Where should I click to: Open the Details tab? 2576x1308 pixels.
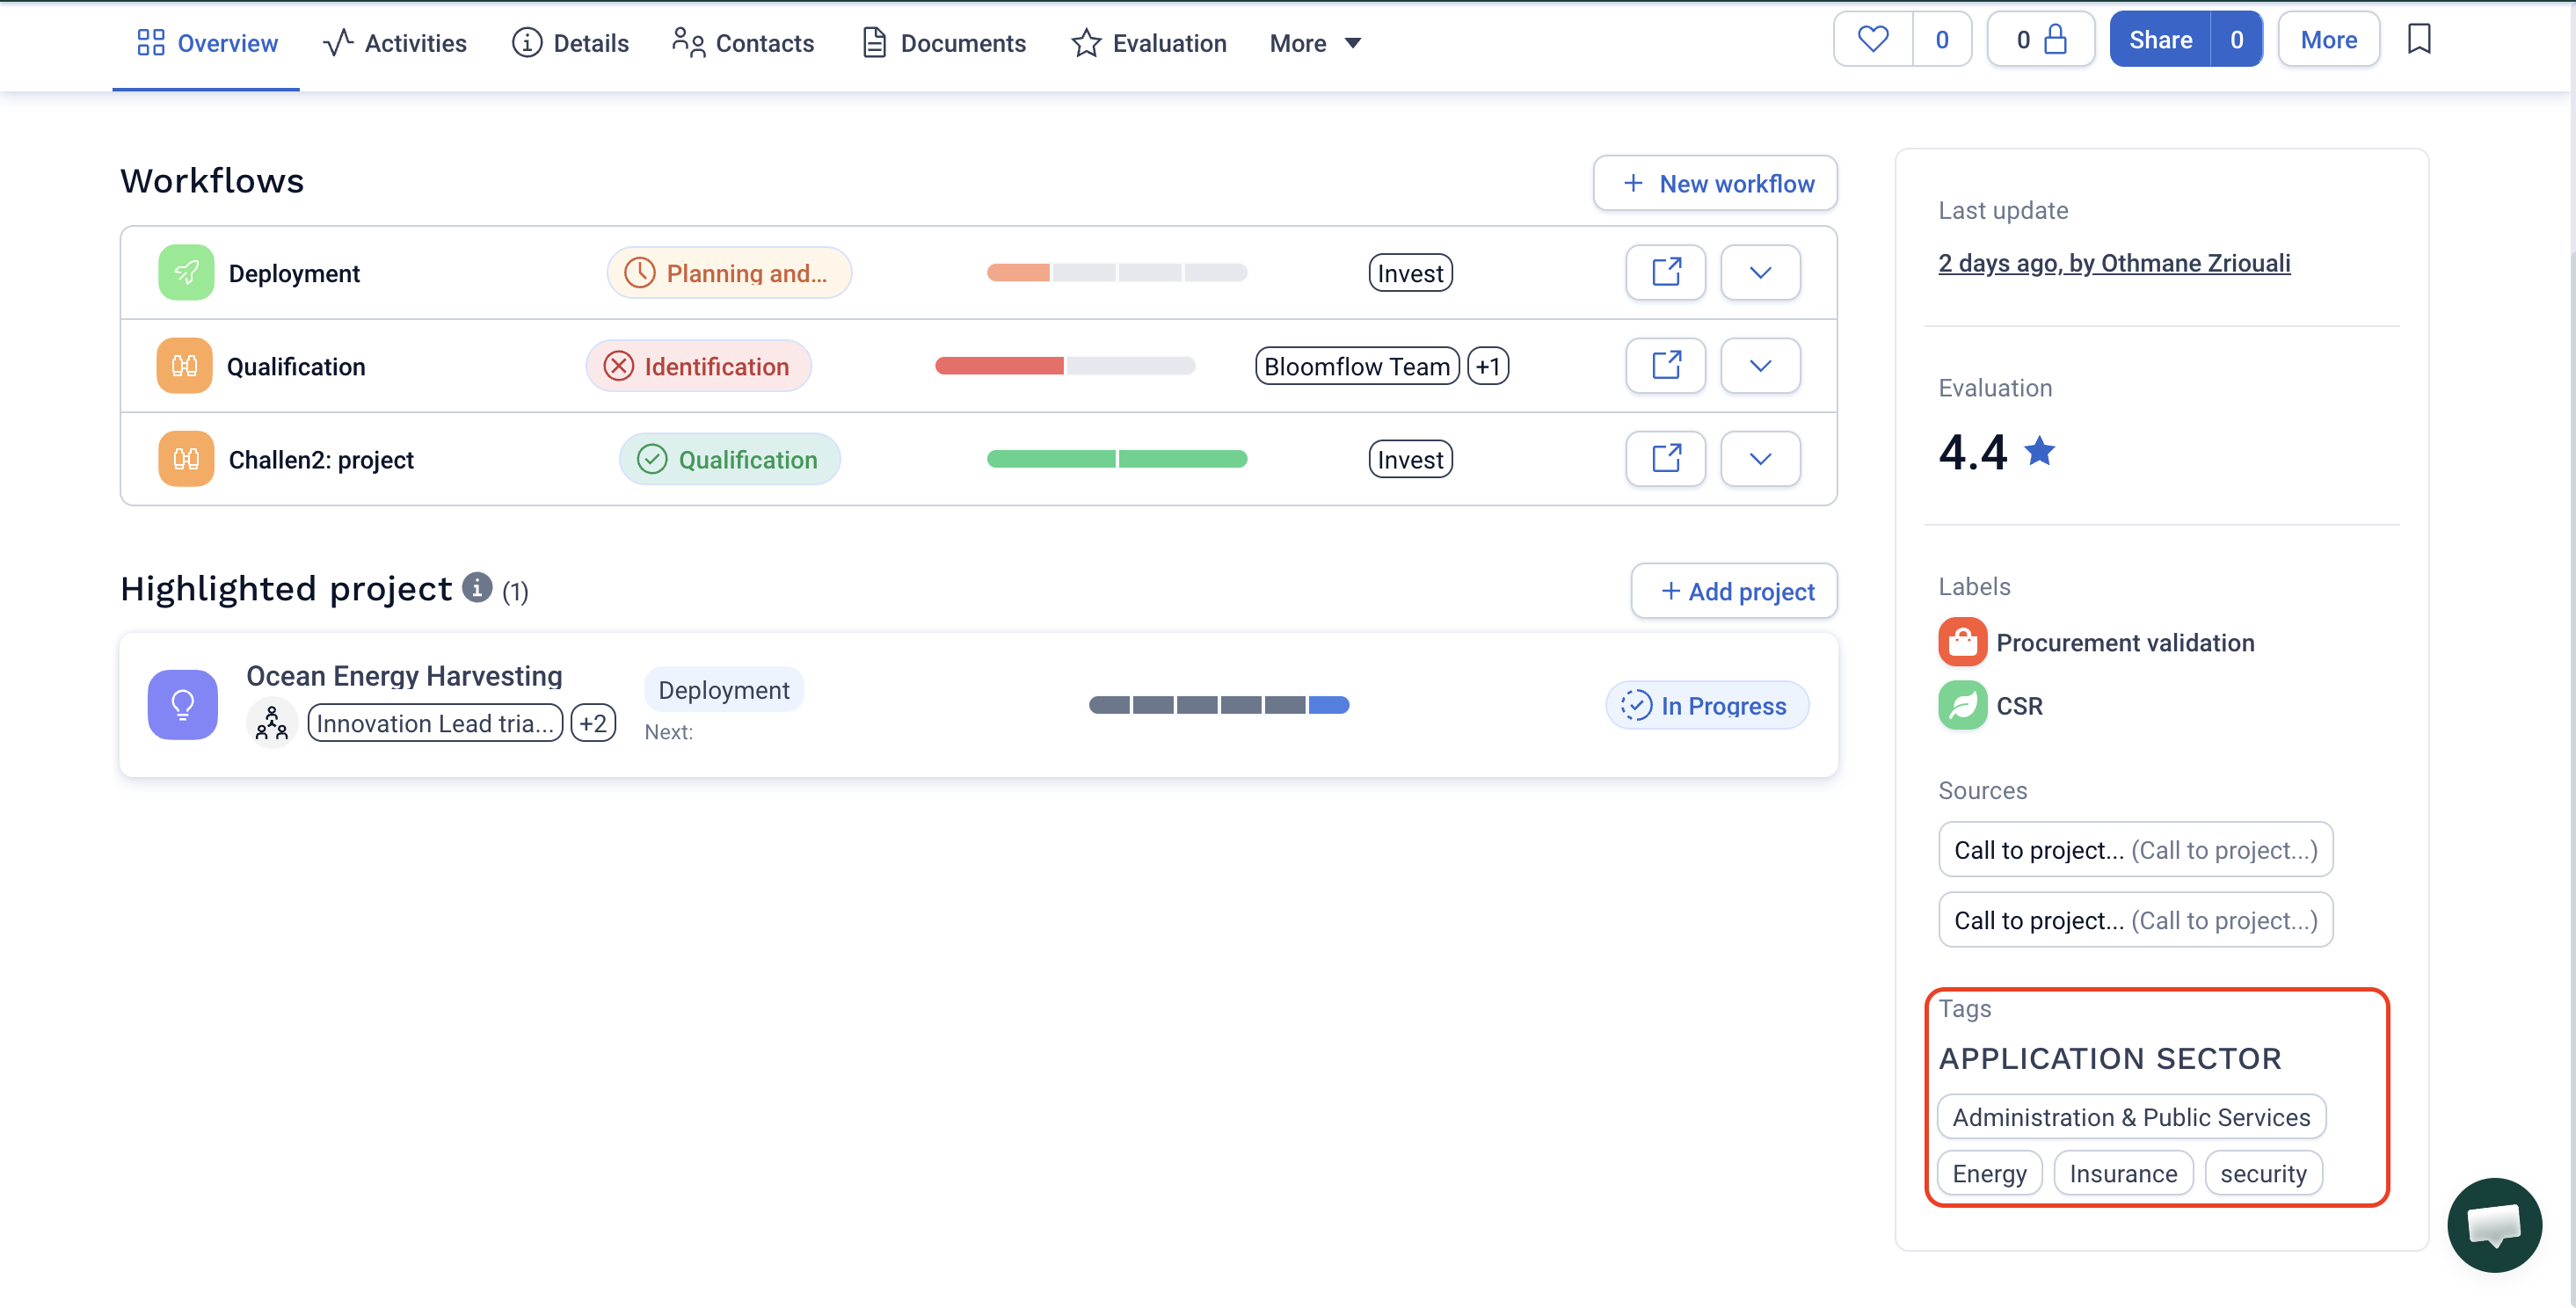click(570, 43)
